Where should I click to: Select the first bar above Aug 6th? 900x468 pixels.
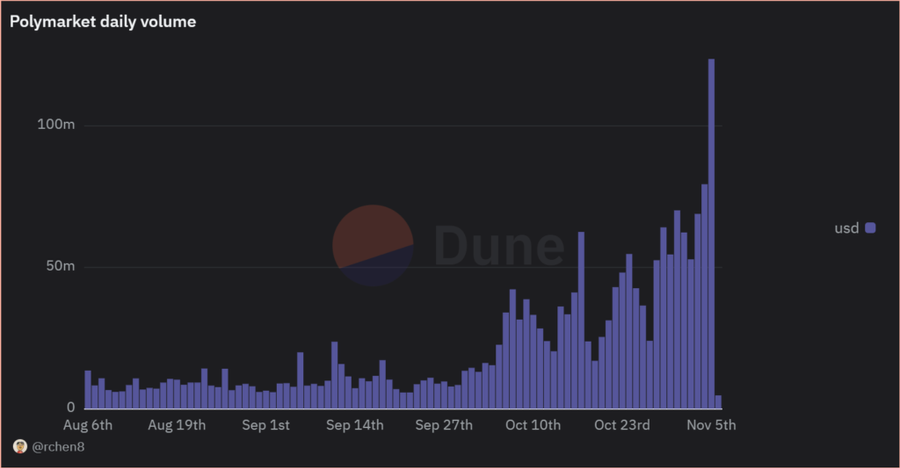coord(88,389)
